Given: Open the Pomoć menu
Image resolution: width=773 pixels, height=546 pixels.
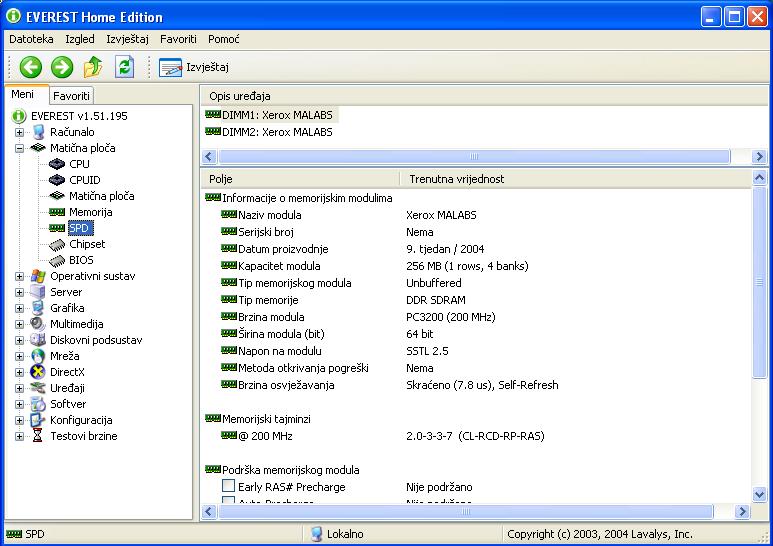Looking at the screenshot, I should pyautogui.click(x=223, y=39).
